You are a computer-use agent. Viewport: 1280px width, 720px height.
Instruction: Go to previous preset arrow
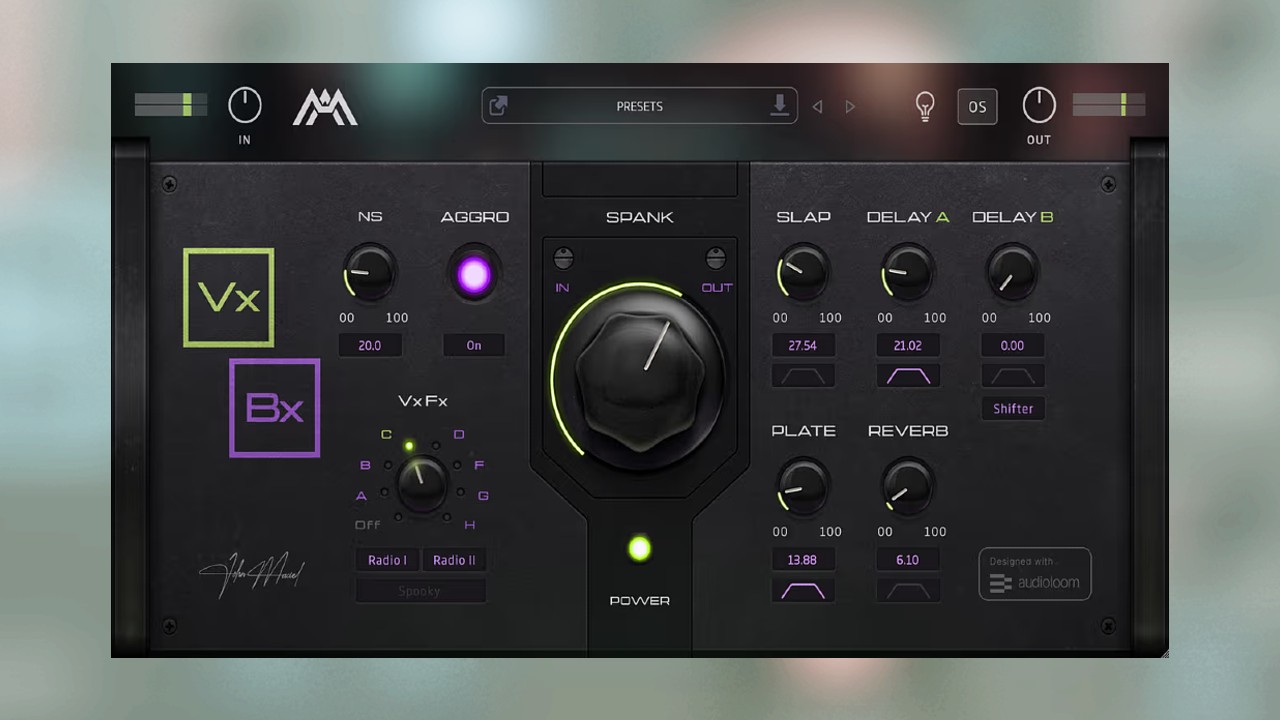(817, 106)
